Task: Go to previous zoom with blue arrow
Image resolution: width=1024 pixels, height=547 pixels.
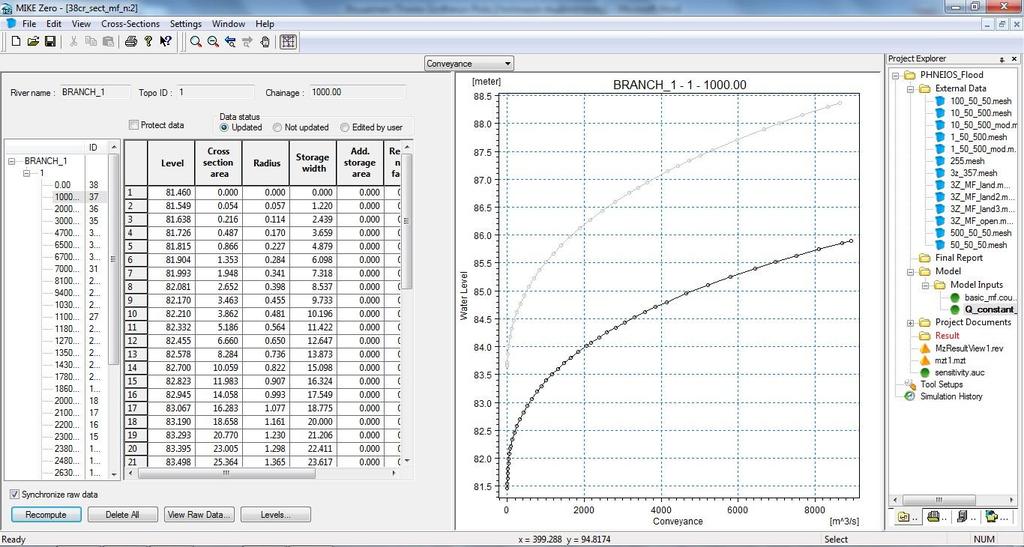Action: coord(230,42)
